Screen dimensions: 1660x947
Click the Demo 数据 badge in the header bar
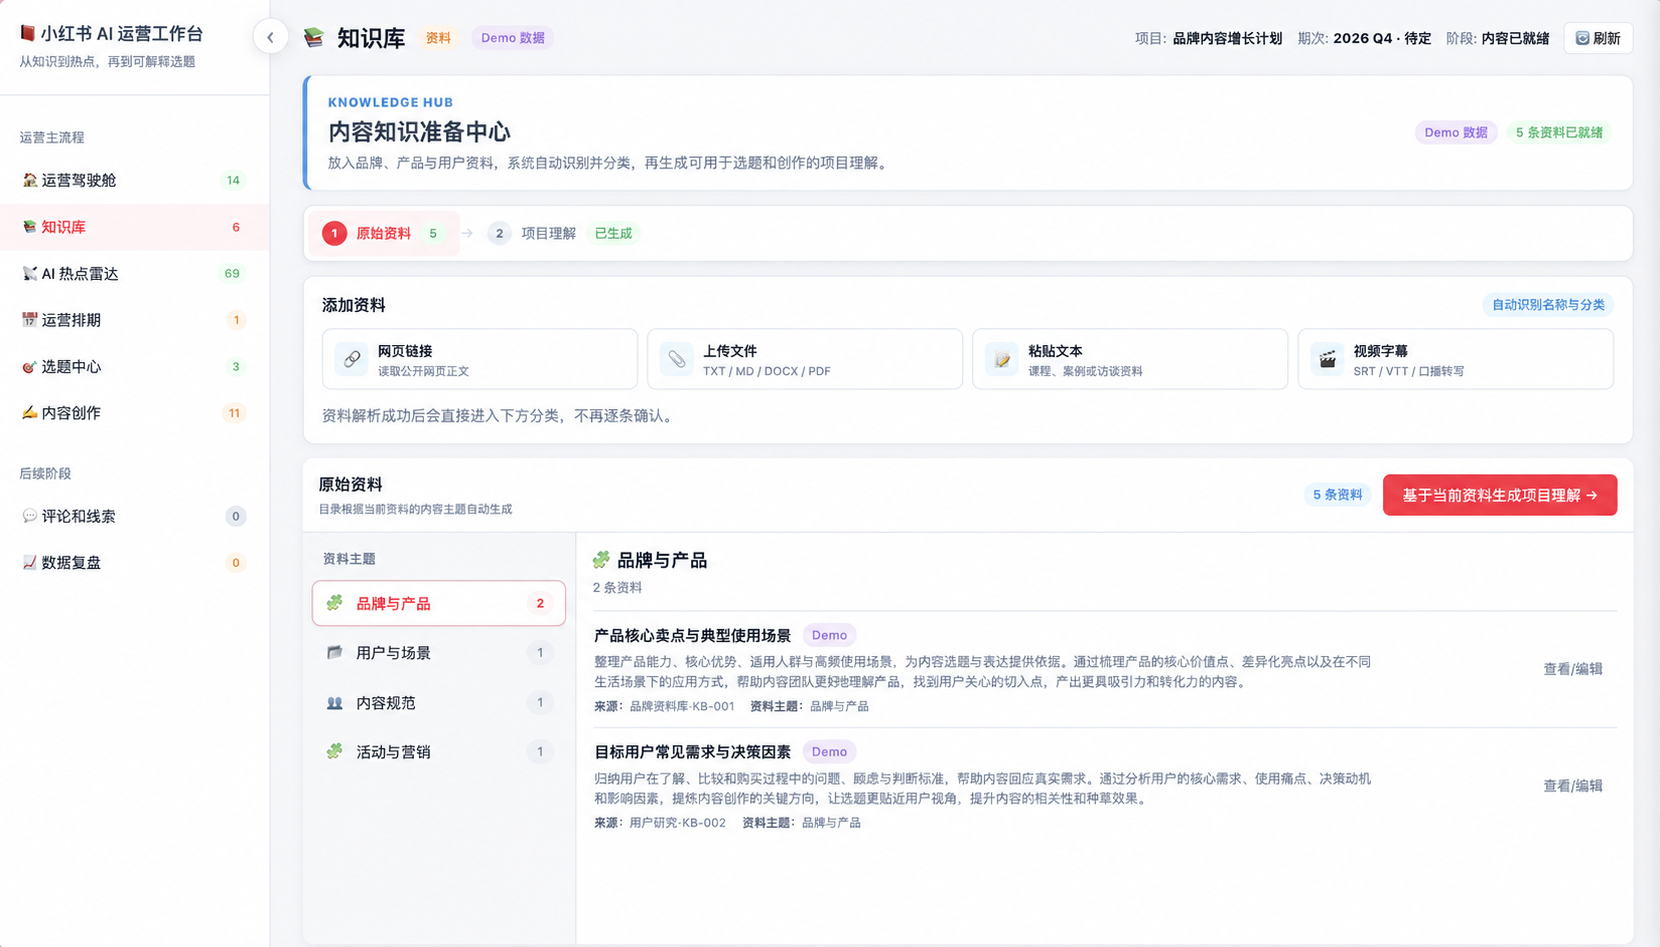coord(513,38)
